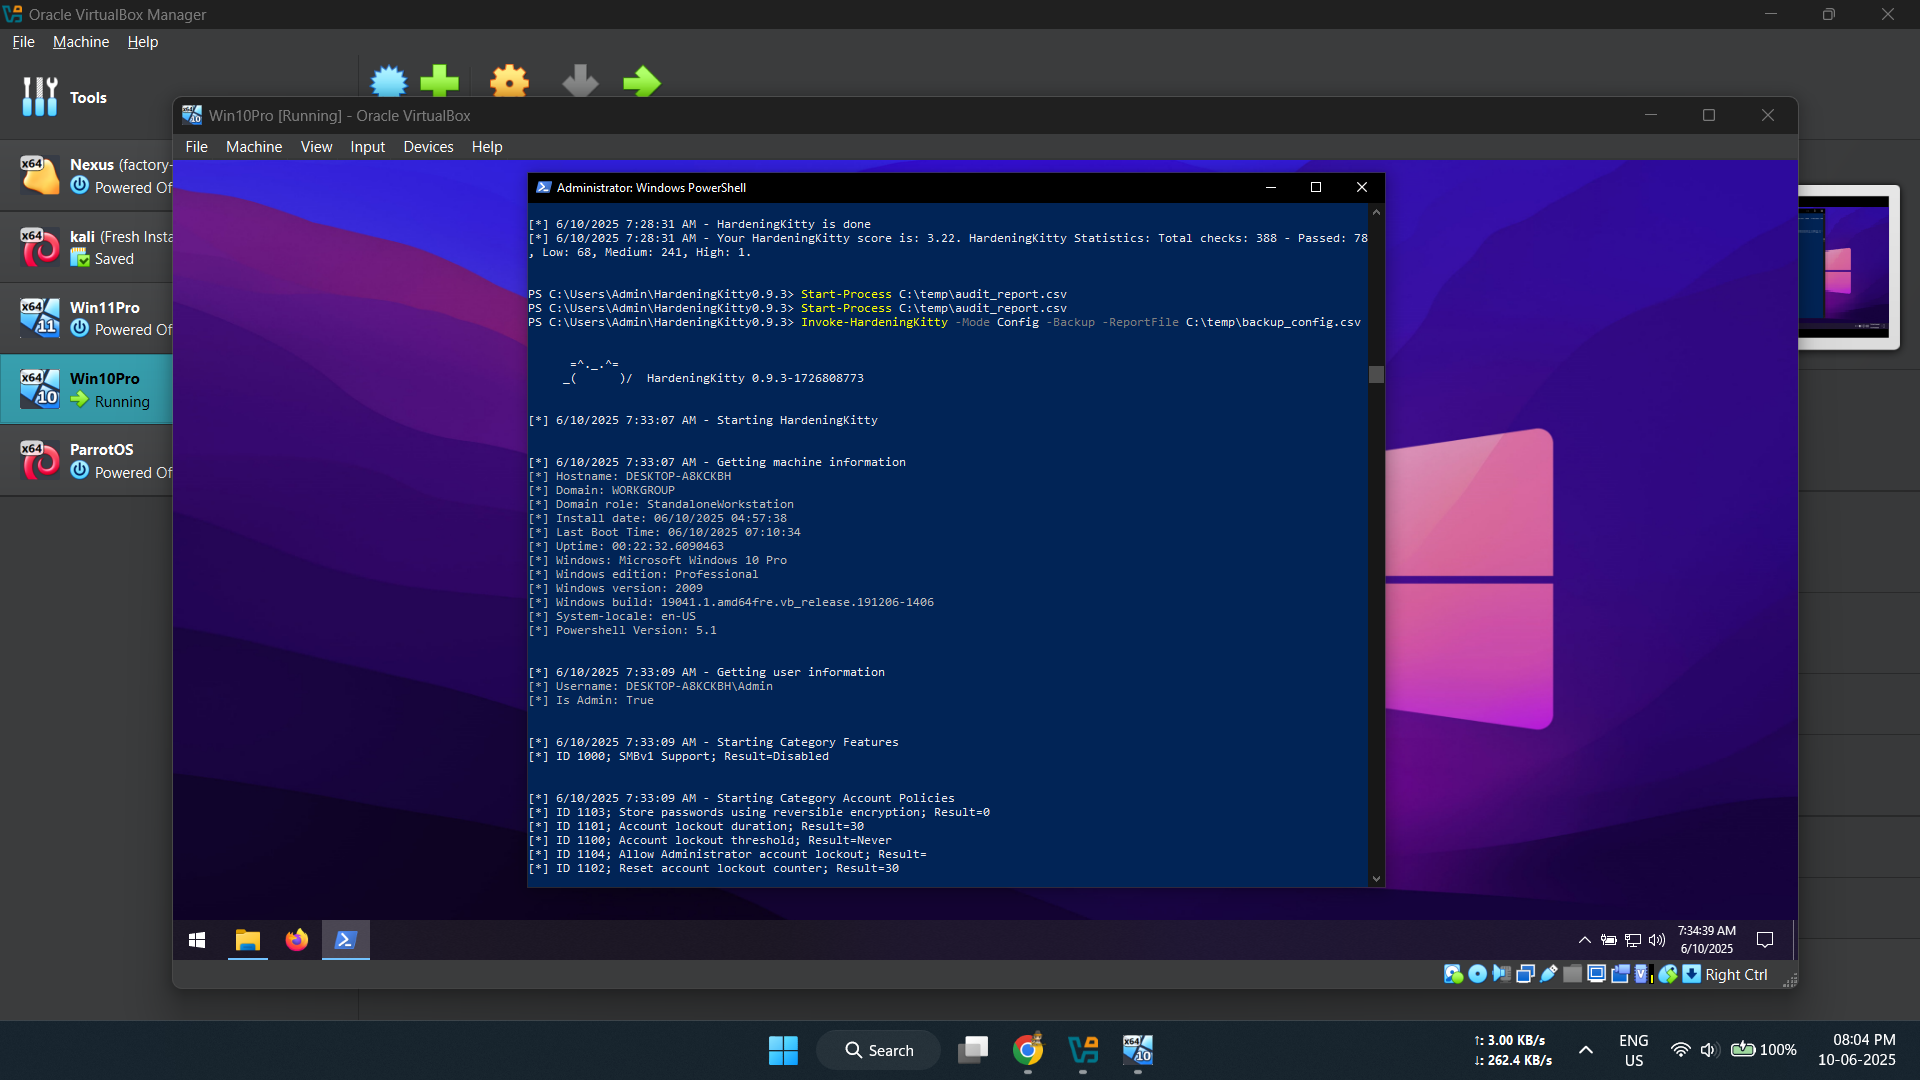The width and height of the screenshot is (1920, 1080).
Task: Click the grey Discard down-arrow toolbar icon
Action: 580,81
